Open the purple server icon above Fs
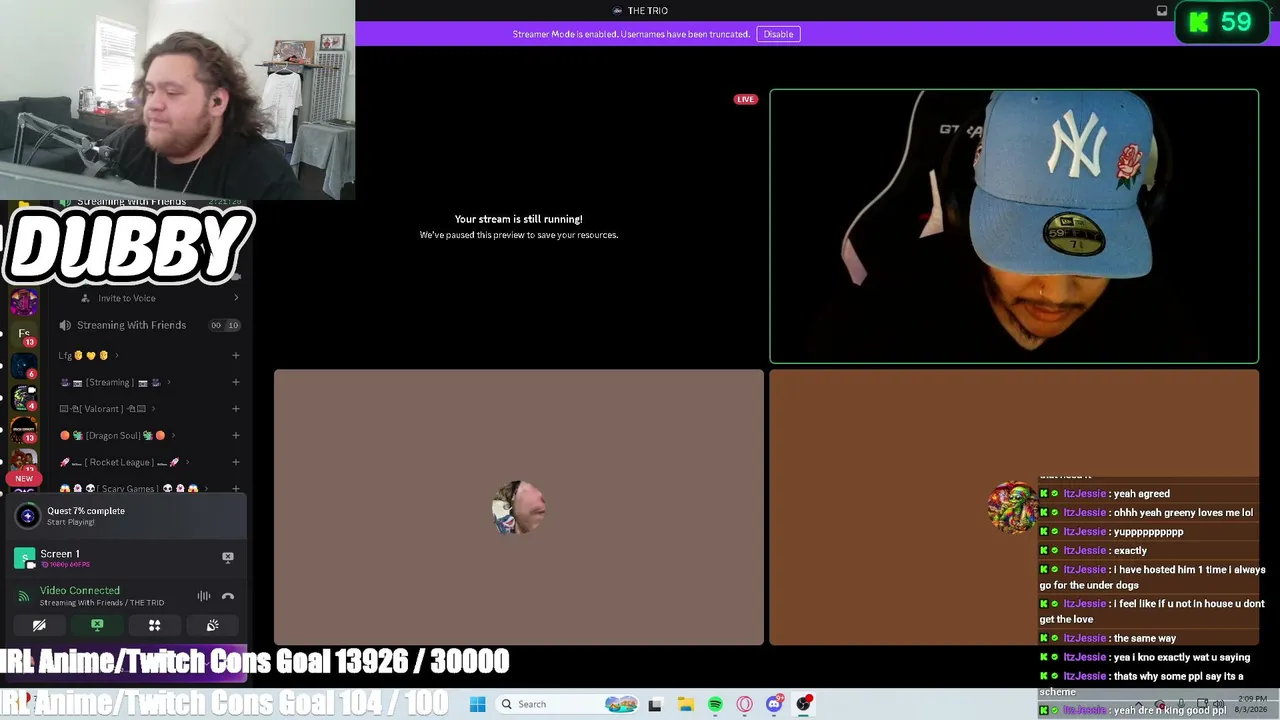 coord(24,302)
